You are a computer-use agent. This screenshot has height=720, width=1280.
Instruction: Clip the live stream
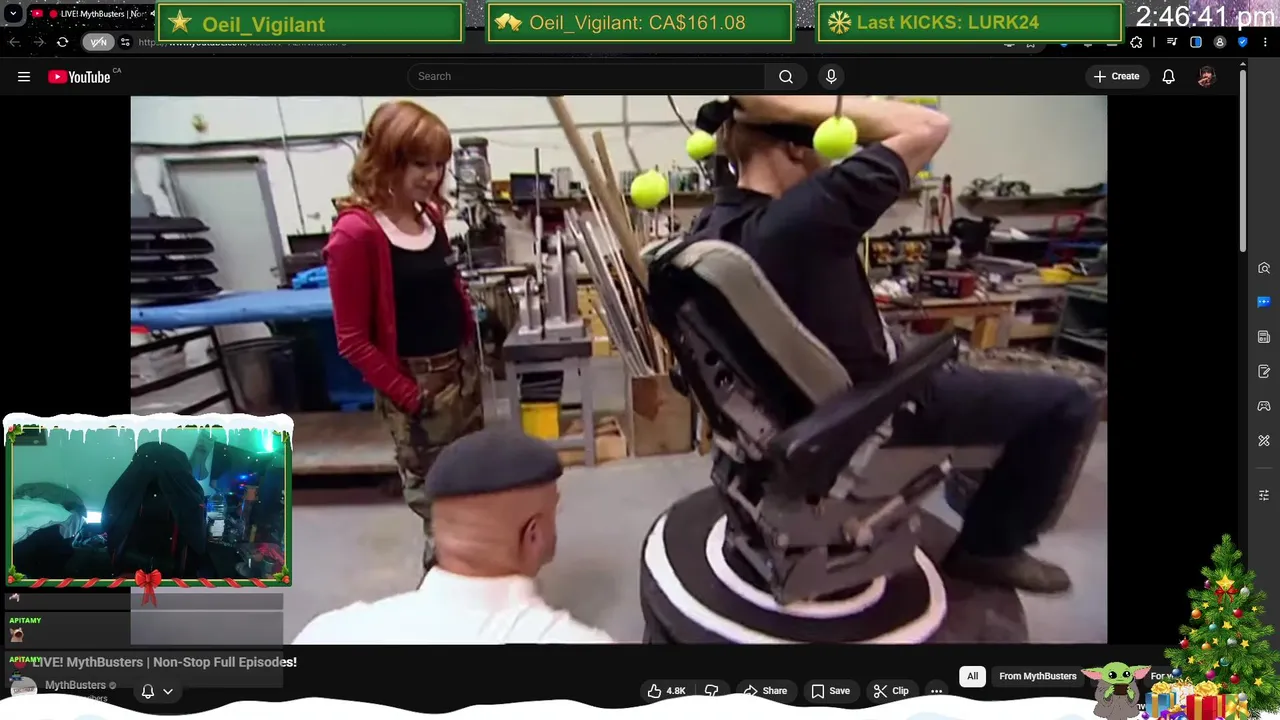891,691
